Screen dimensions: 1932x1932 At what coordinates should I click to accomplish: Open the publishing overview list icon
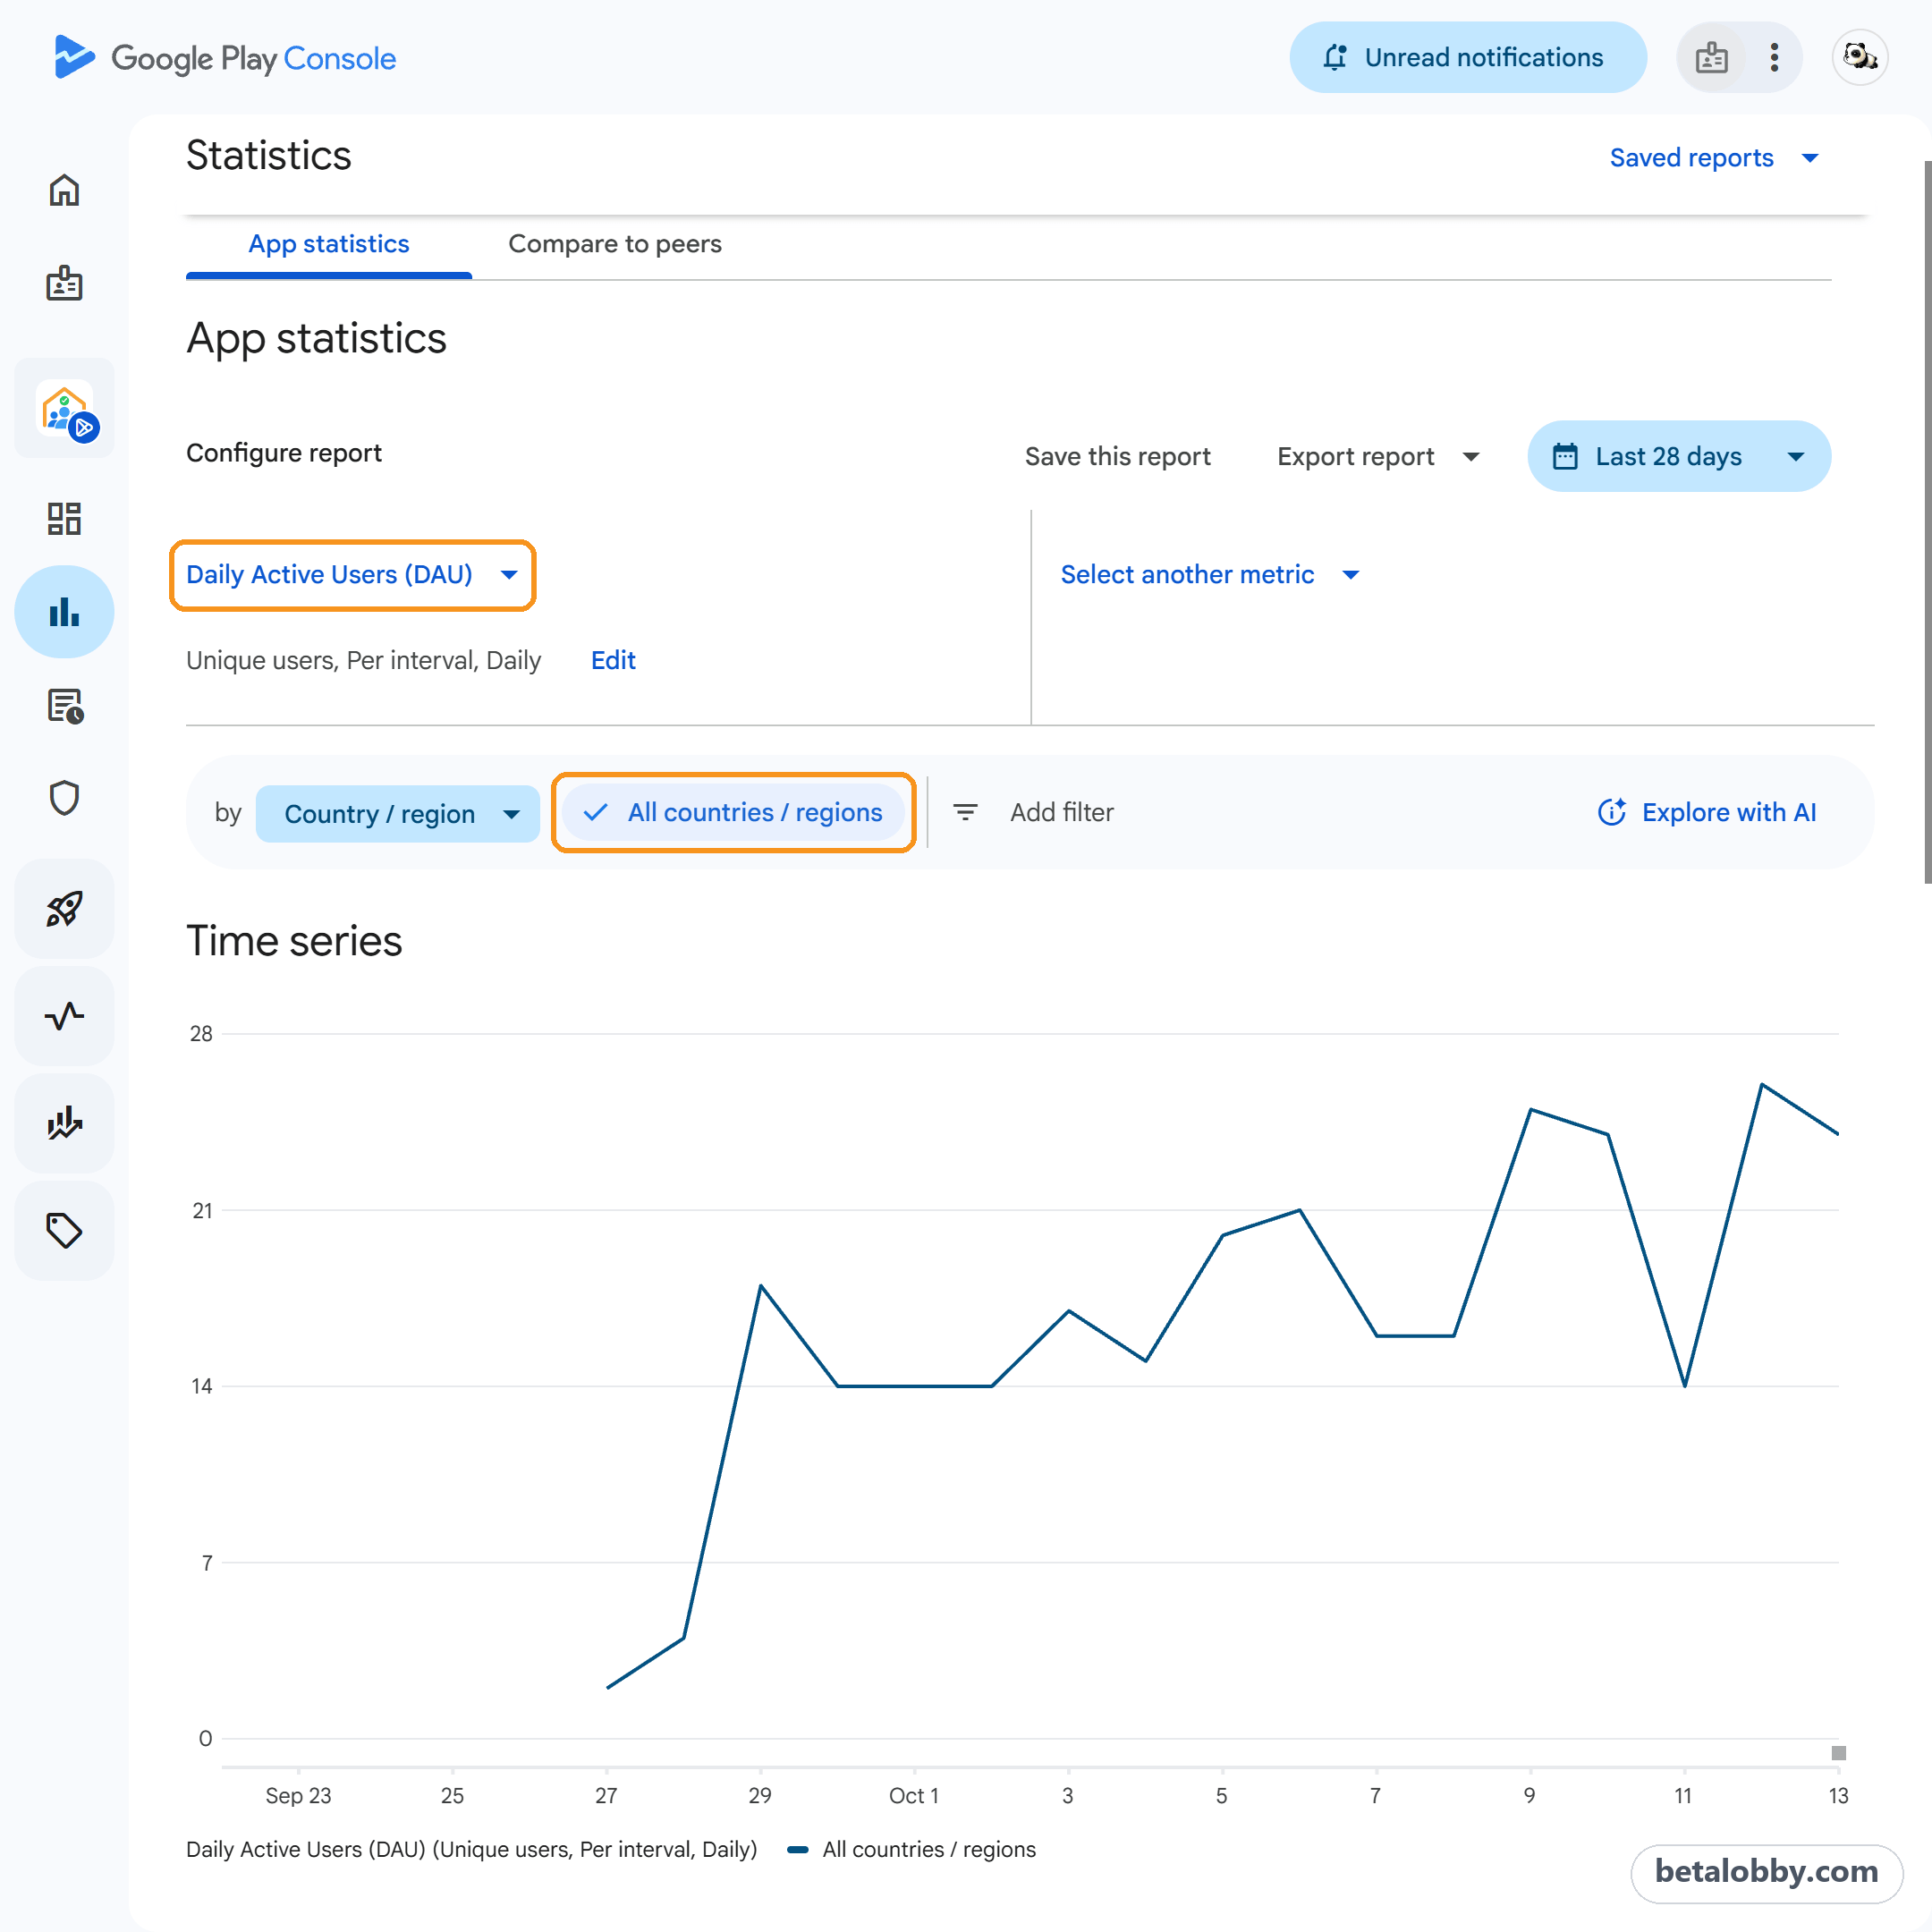coord(64,706)
